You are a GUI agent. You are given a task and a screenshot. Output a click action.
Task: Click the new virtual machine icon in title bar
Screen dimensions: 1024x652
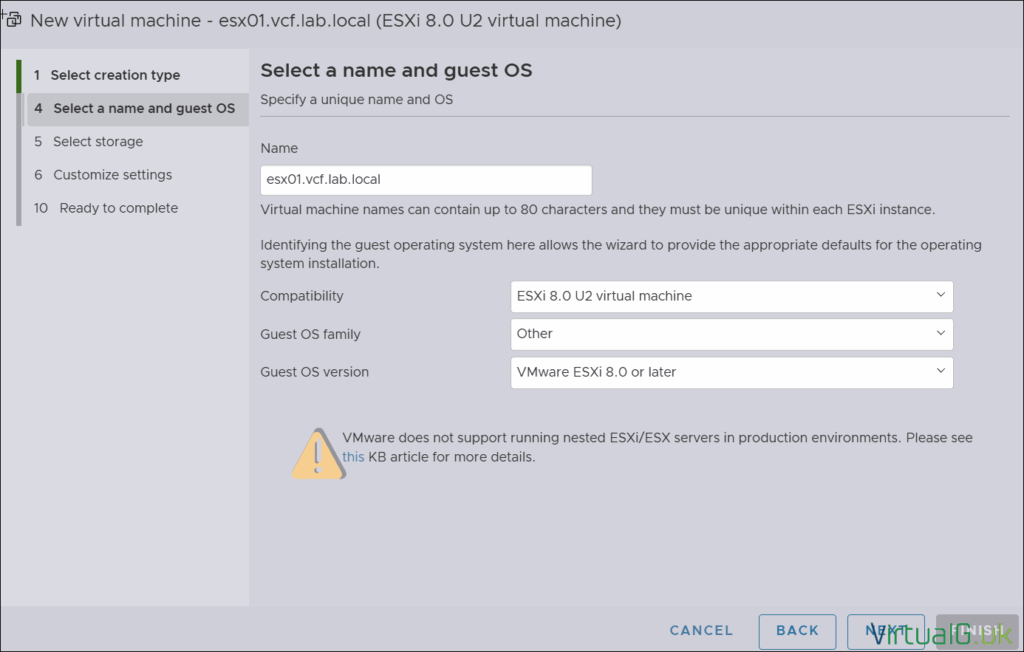click(x=13, y=18)
